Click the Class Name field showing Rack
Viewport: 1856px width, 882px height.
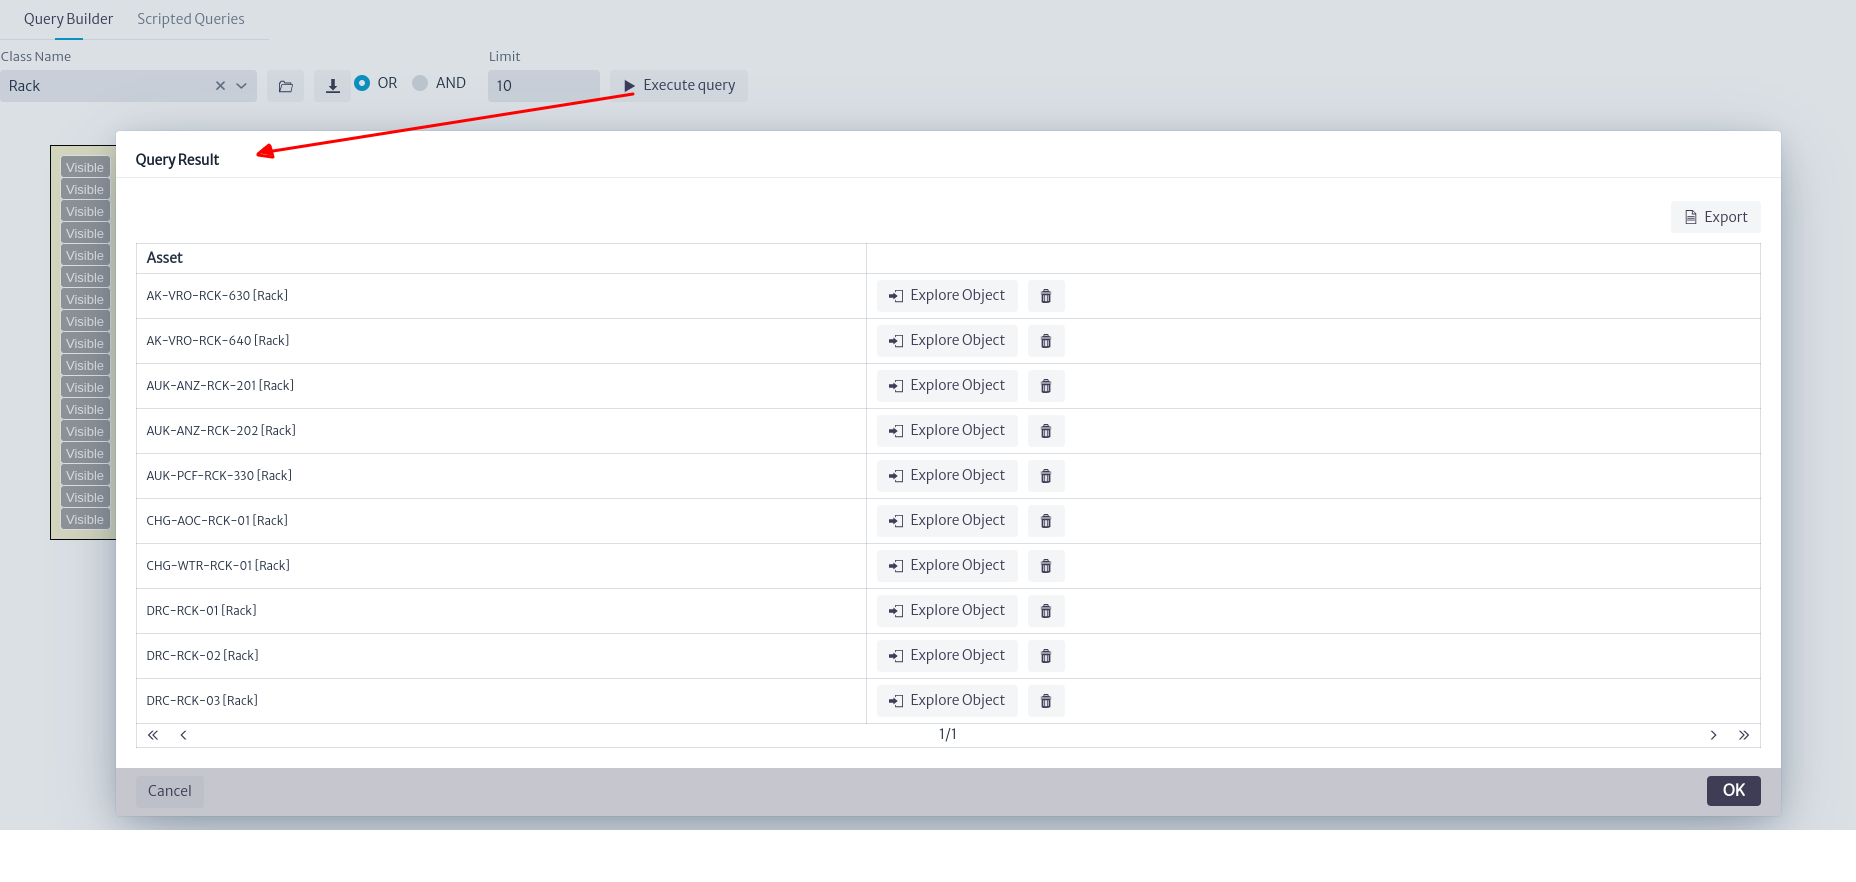(128, 86)
